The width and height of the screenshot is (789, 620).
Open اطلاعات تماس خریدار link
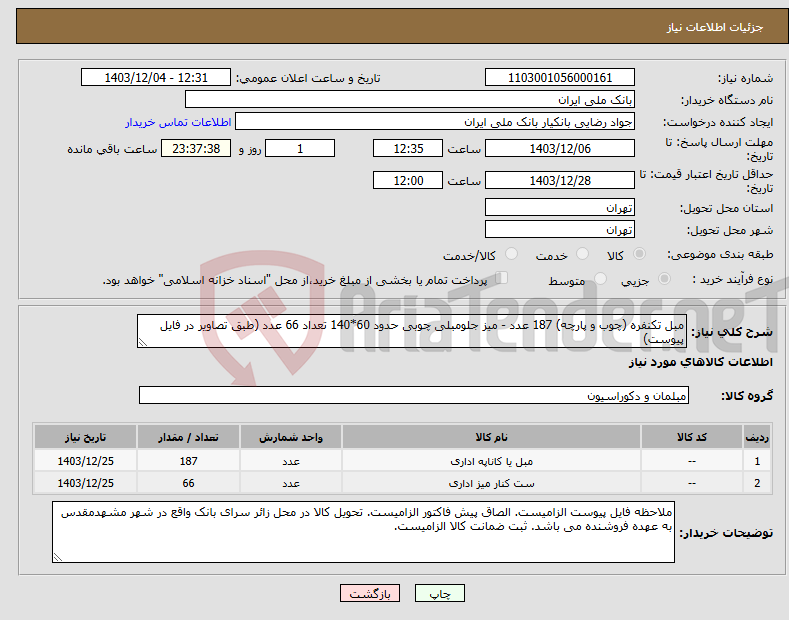pos(178,122)
